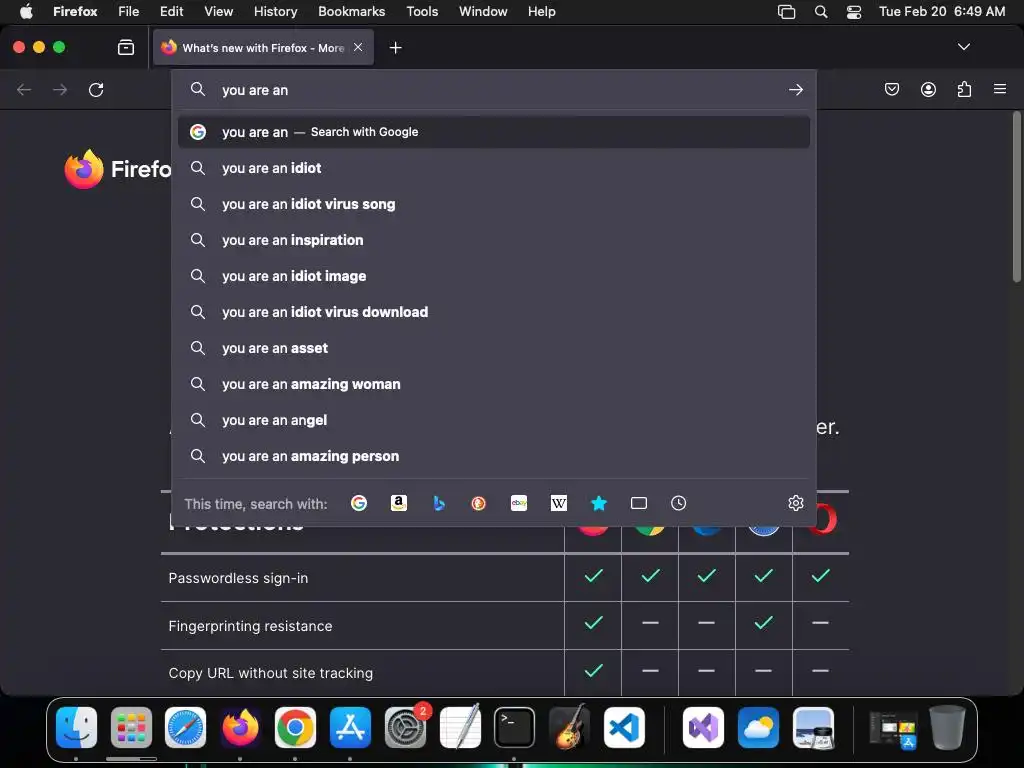This screenshot has width=1024, height=768.
Task: Open Firefox application hamburger menu
Action: 1000,89
